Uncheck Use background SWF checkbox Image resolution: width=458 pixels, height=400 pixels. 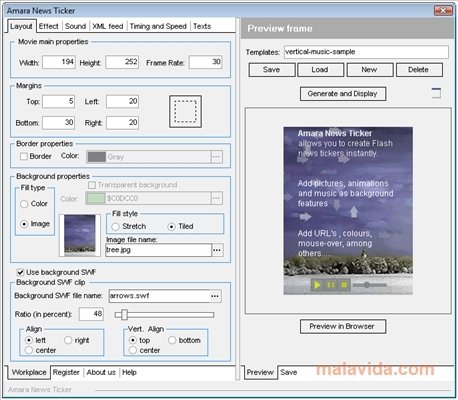coord(21,272)
